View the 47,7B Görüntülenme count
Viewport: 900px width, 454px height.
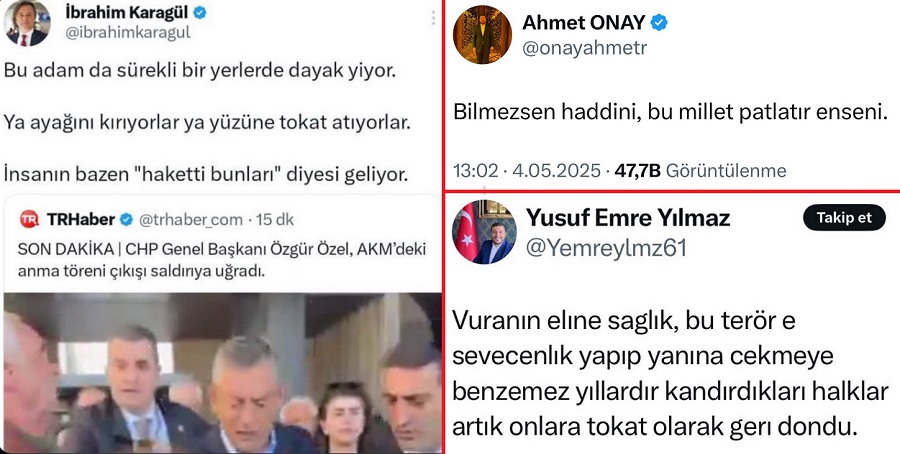pos(700,170)
